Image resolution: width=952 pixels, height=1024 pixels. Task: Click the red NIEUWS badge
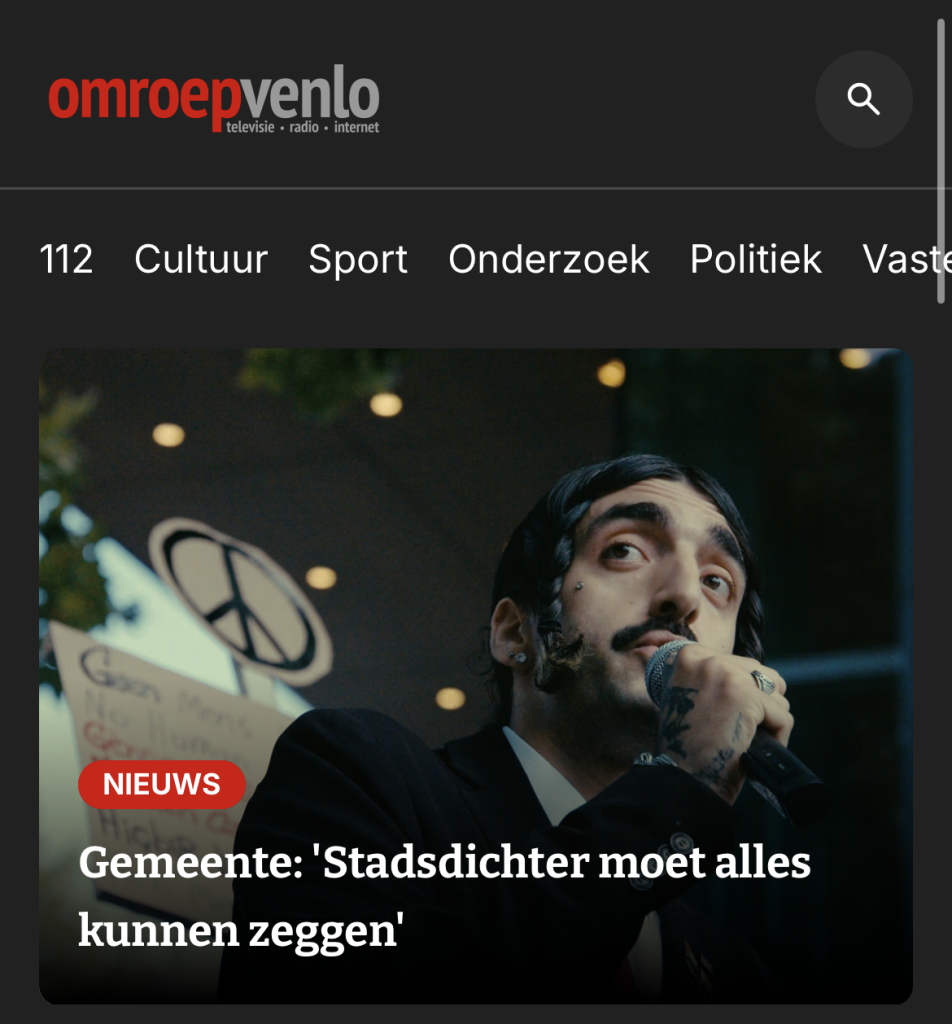162,784
